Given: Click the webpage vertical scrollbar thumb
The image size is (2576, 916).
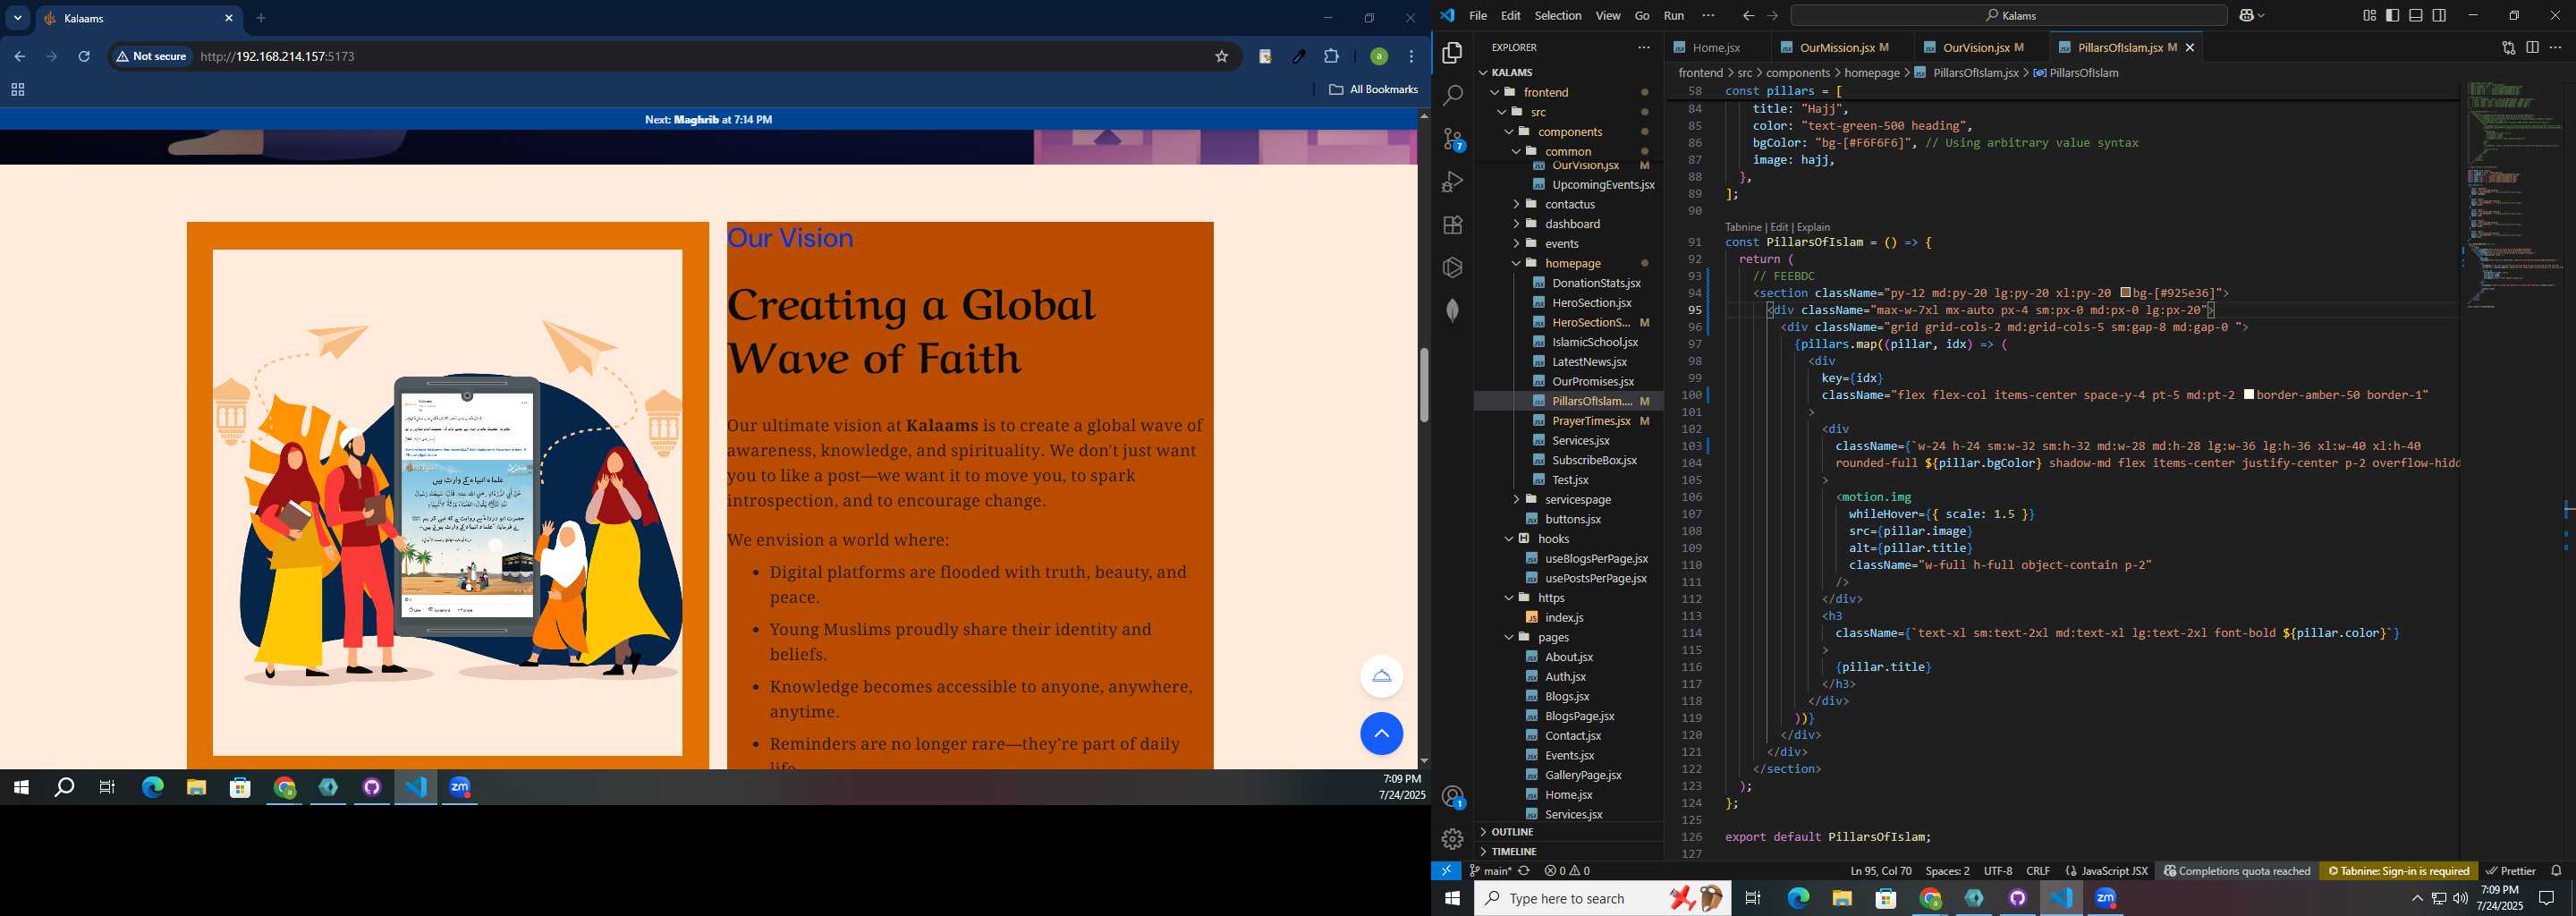Looking at the screenshot, I should (1423, 385).
